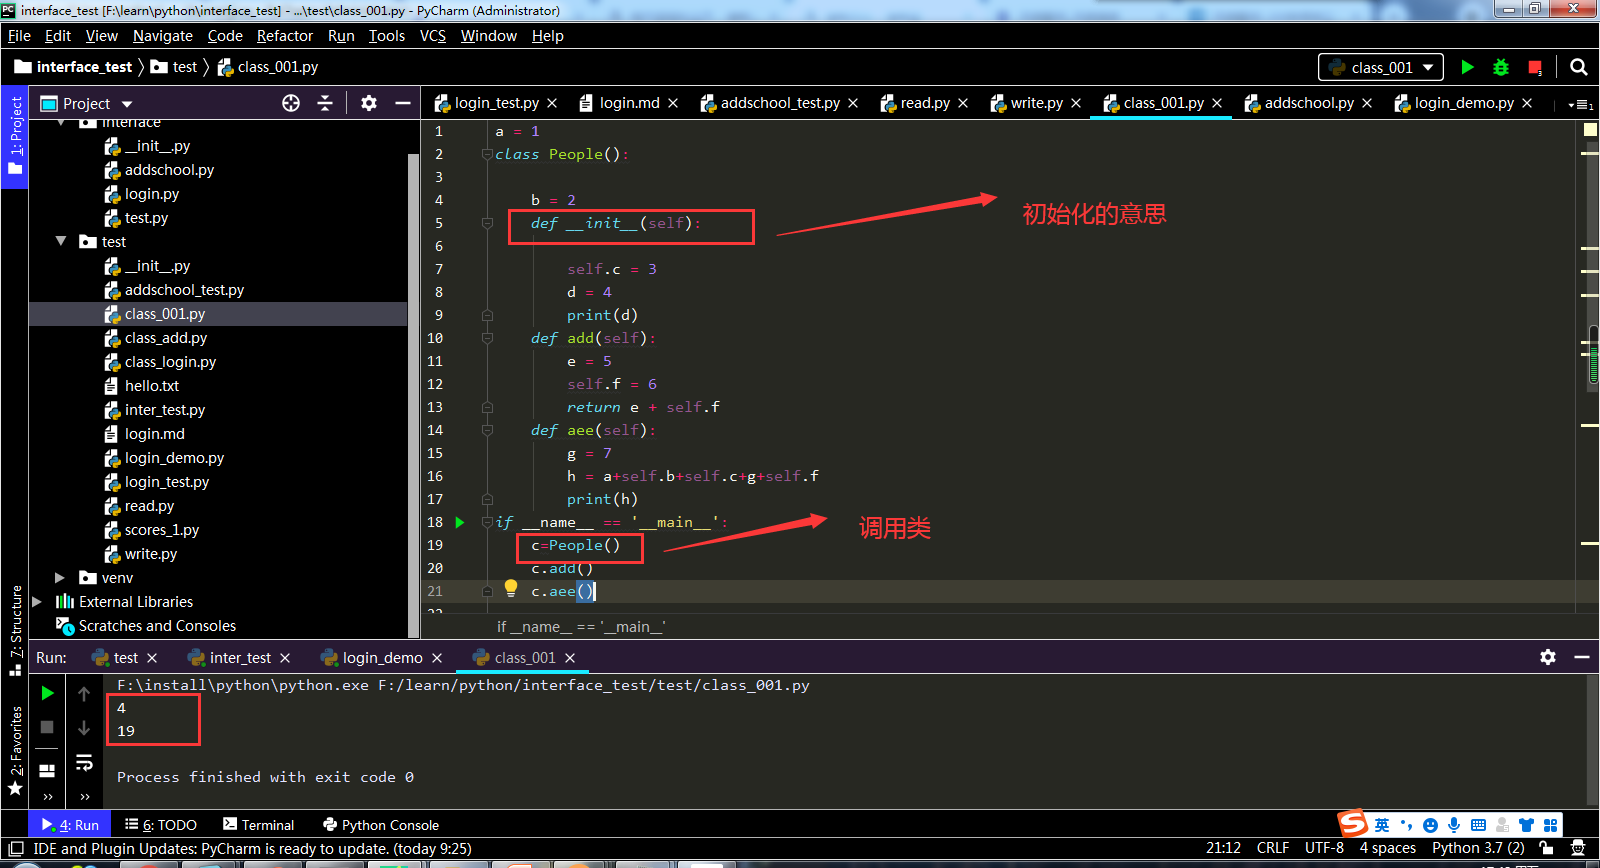
Task: Fold the People class definition in the gutter
Action: tap(487, 154)
